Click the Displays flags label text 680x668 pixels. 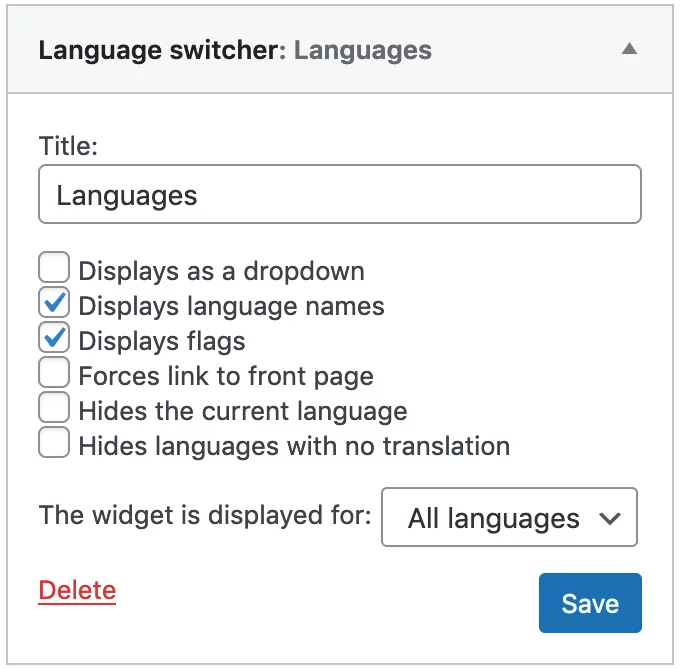point(162,342)
